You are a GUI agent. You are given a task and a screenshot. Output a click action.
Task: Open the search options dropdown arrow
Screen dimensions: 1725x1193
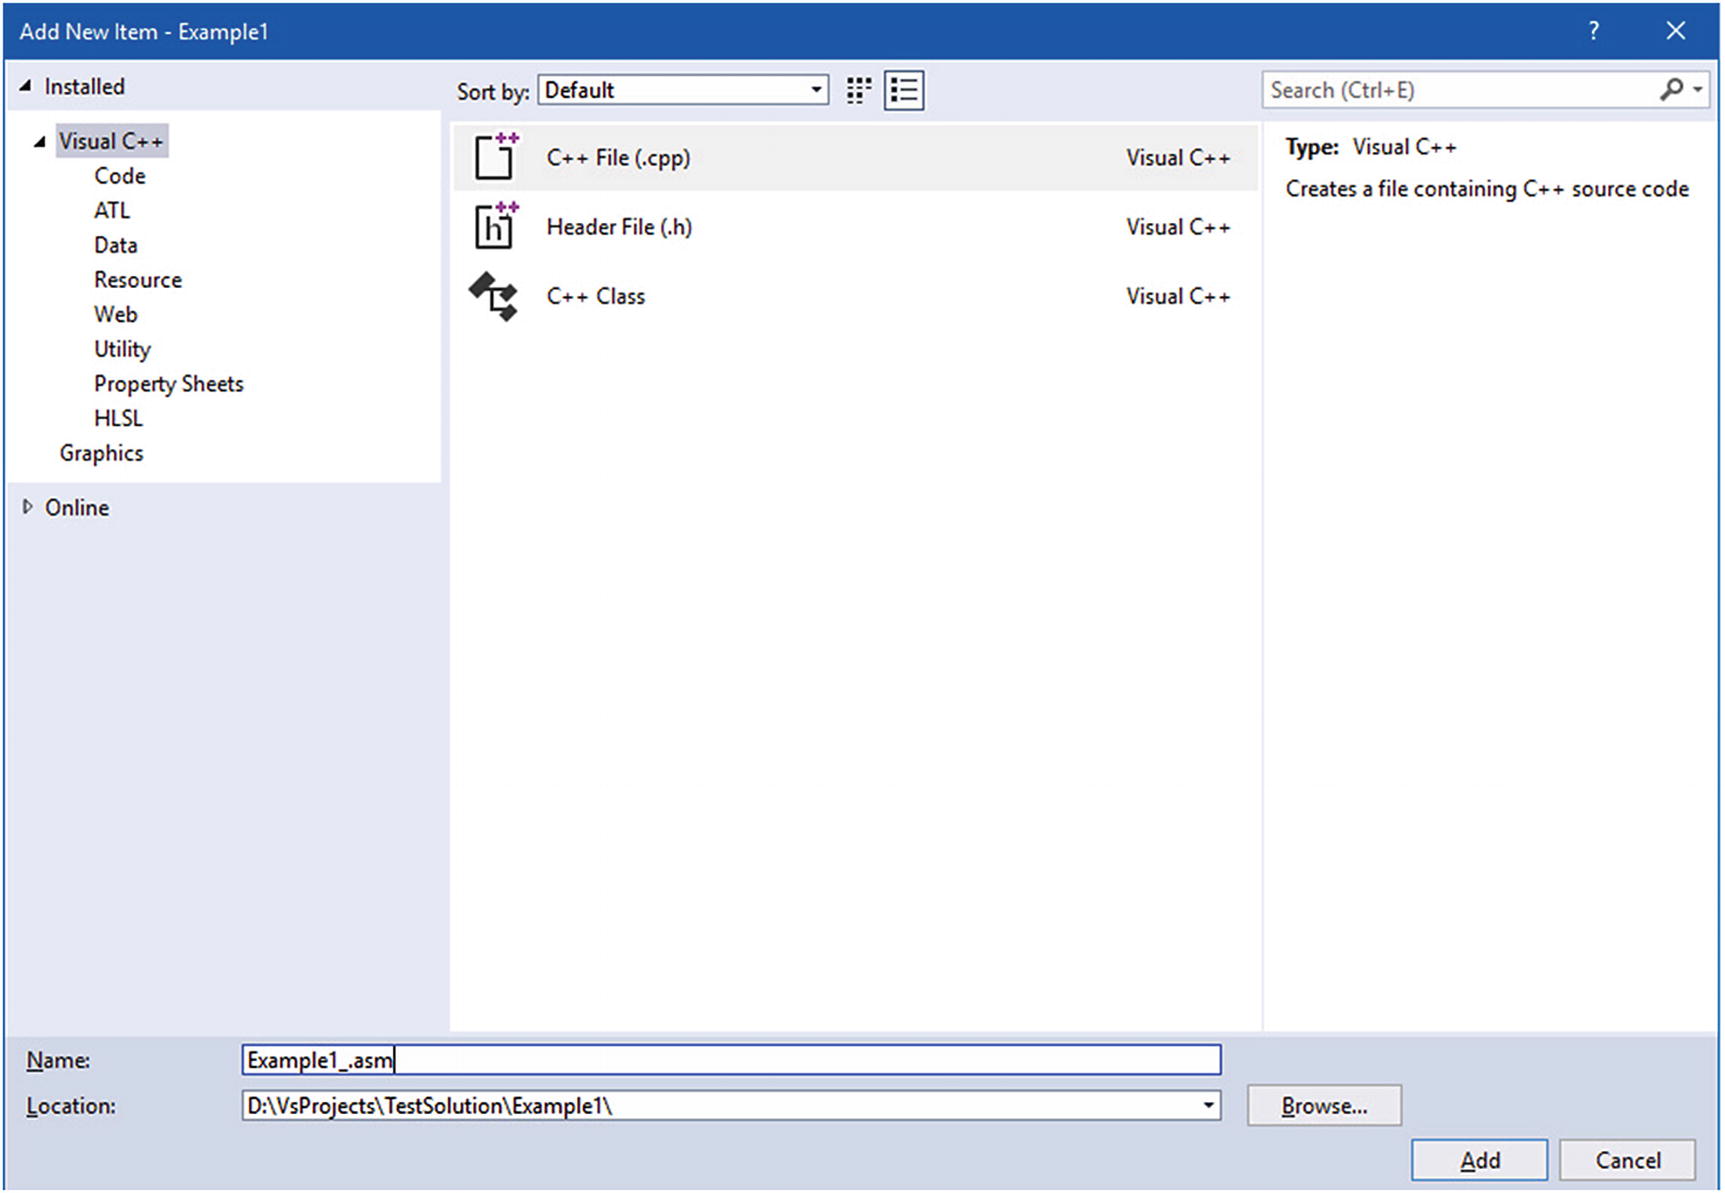tap(1698, 90)
